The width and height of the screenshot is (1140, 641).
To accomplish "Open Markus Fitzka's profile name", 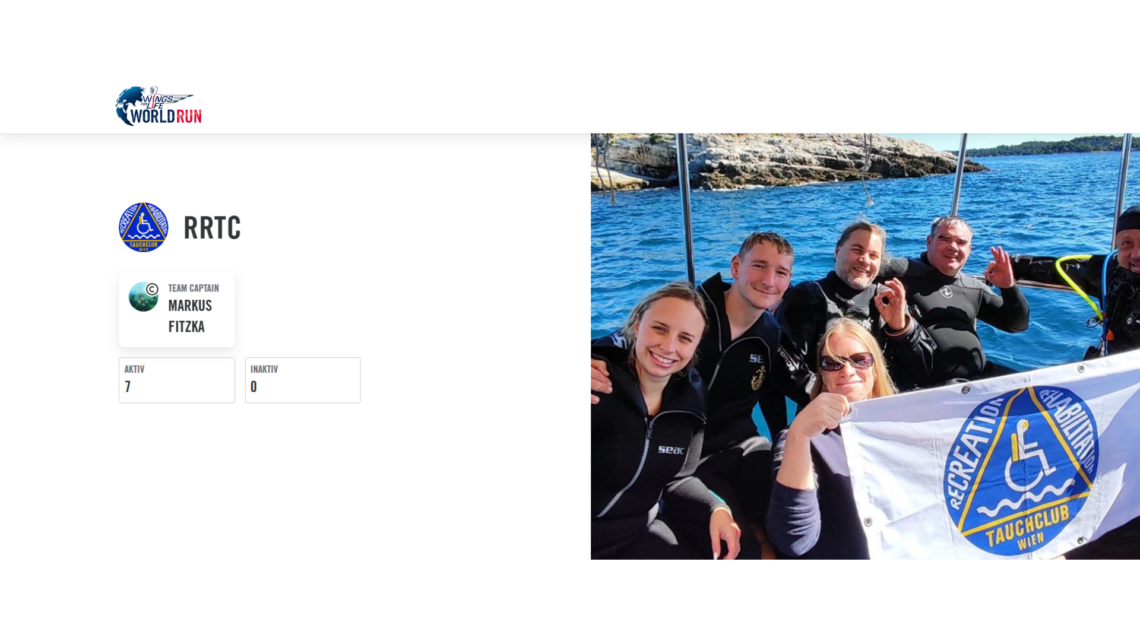I will click(x=190, y=316).
